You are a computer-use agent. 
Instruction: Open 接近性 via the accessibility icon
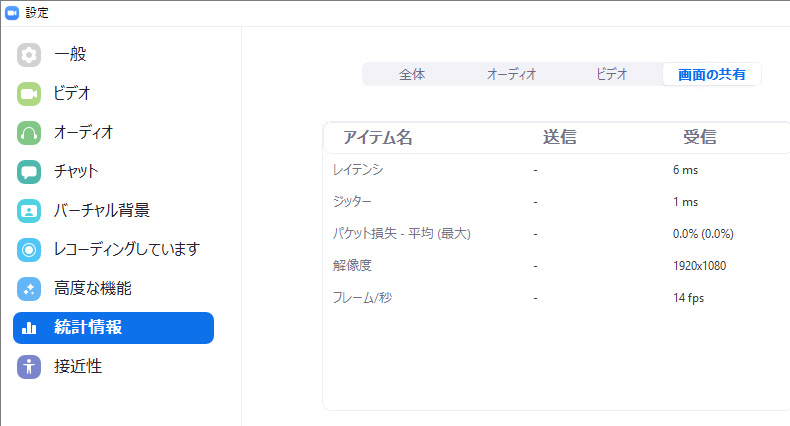pyautogui.click(x=29, y=367)
